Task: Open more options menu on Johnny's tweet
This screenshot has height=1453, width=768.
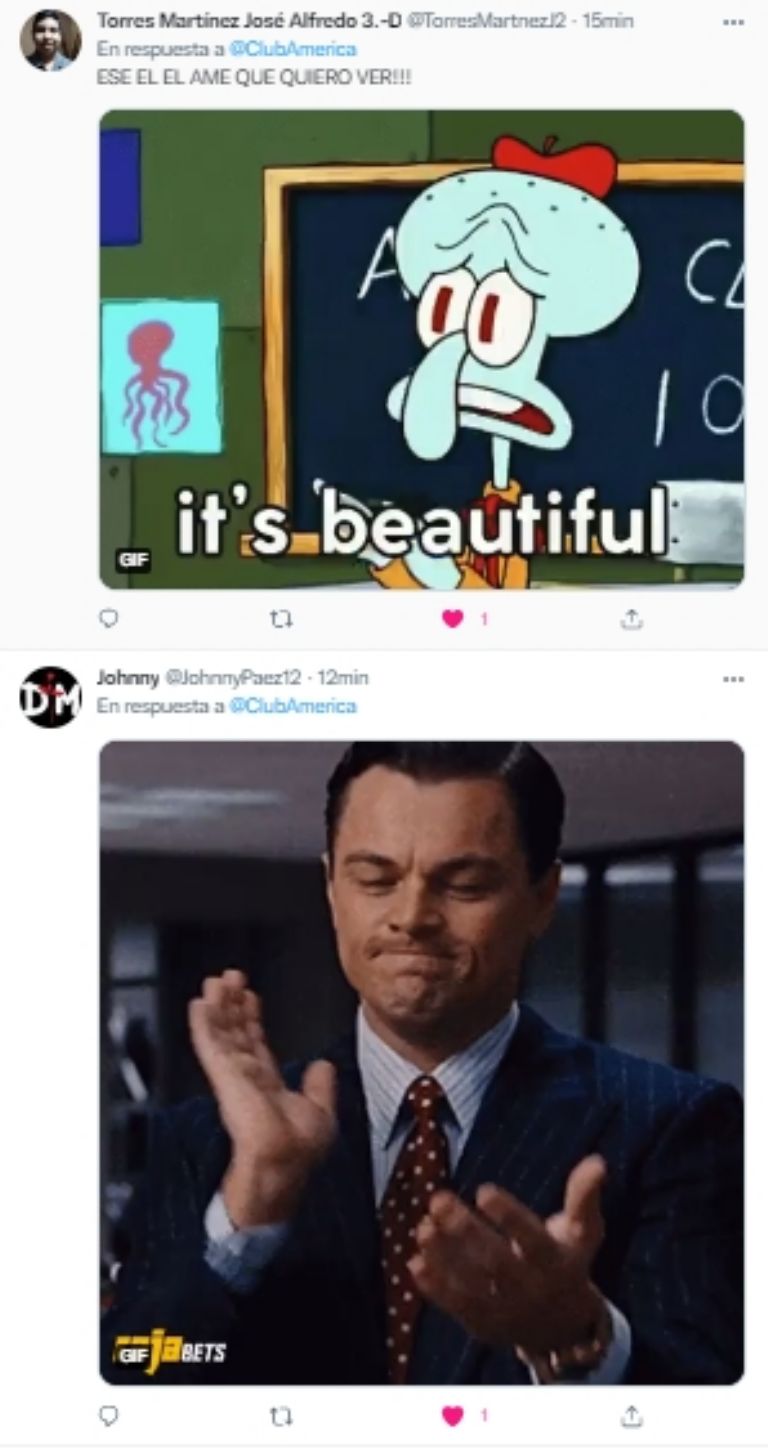Action: point(733,678)
